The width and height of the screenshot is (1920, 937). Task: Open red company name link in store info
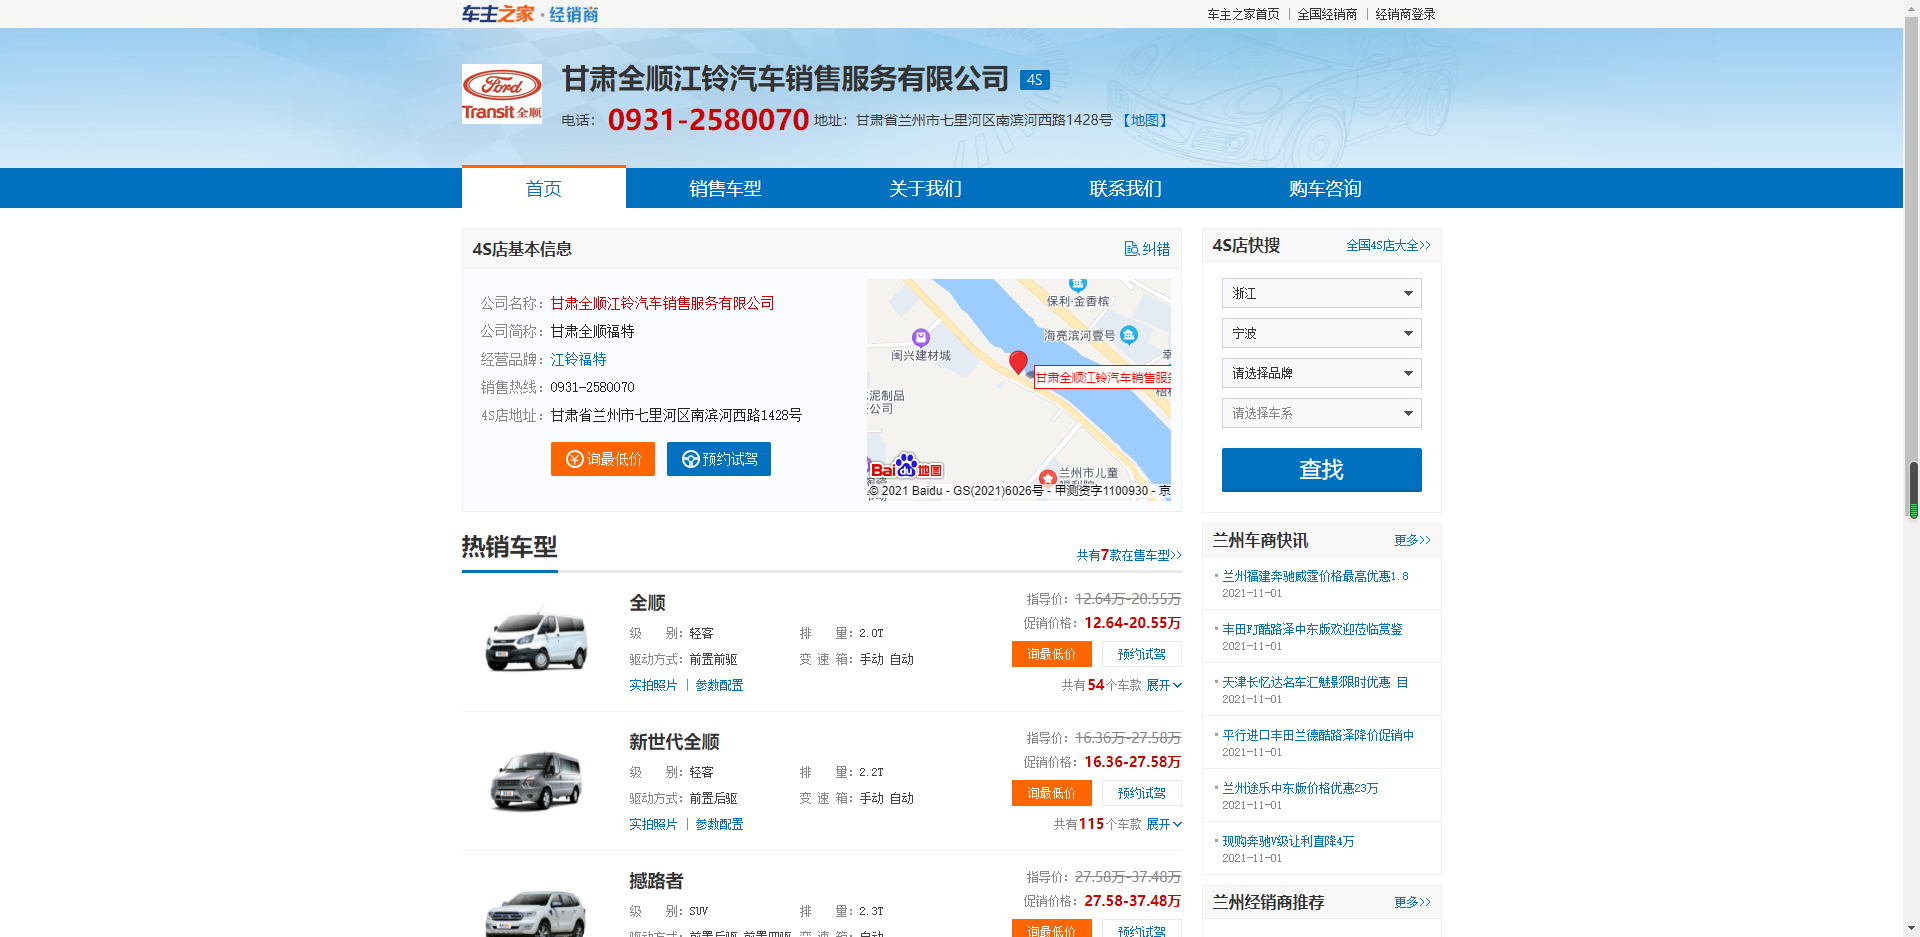pos(662,303)
